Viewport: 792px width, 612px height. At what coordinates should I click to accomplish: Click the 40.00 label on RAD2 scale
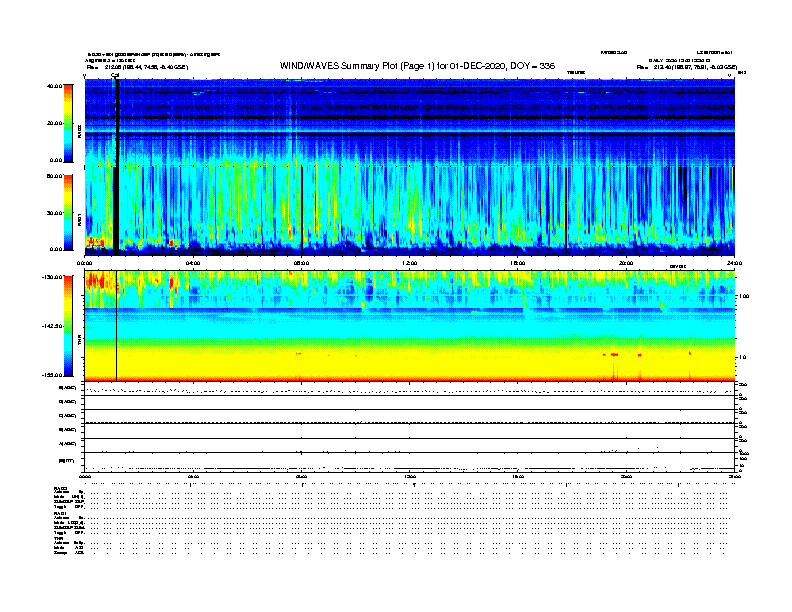54,86
